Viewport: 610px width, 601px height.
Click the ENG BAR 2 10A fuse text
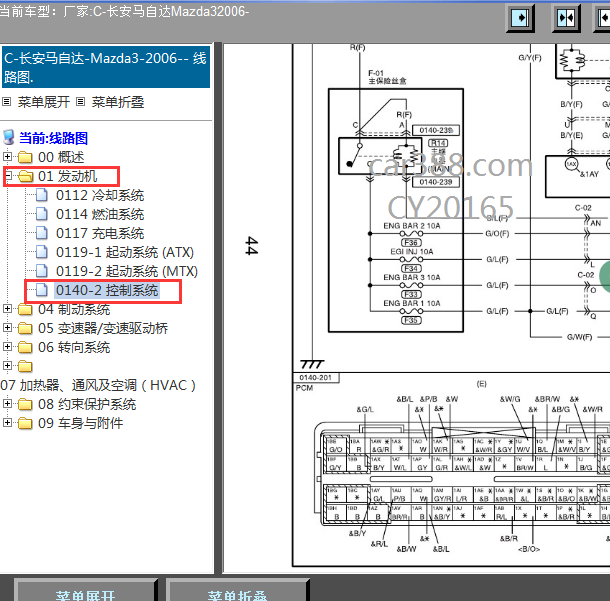412,226
